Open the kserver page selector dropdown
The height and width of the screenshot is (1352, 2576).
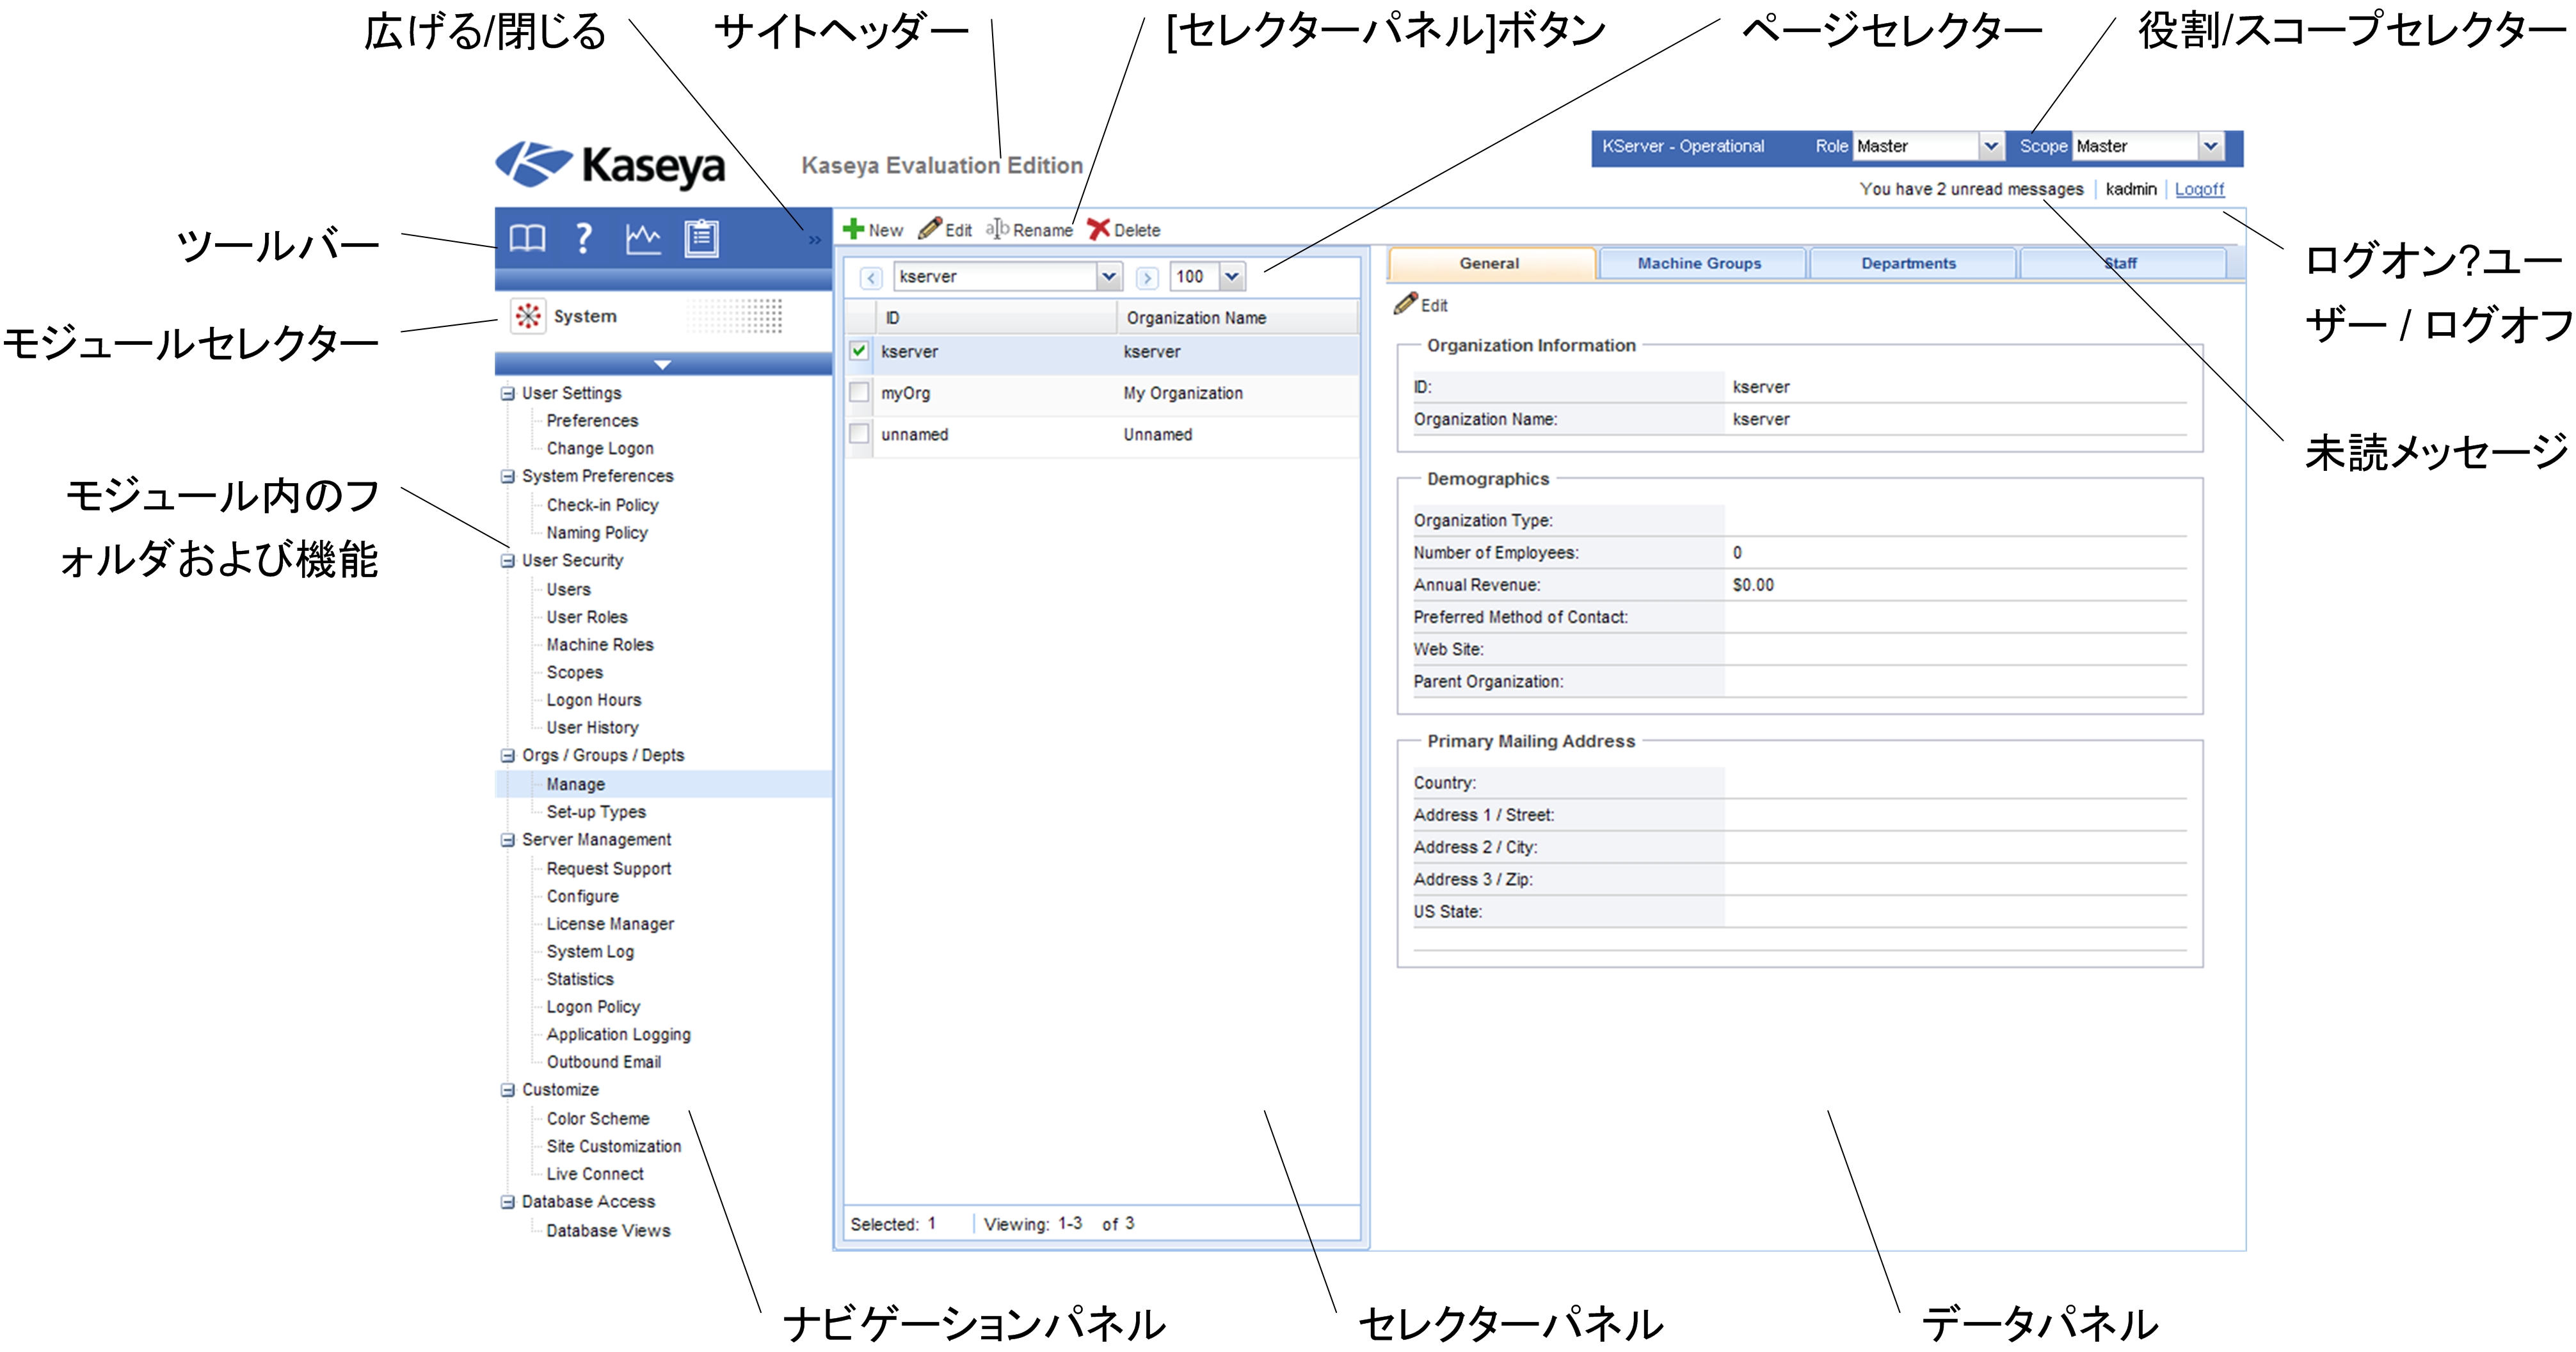point(1108,277)
